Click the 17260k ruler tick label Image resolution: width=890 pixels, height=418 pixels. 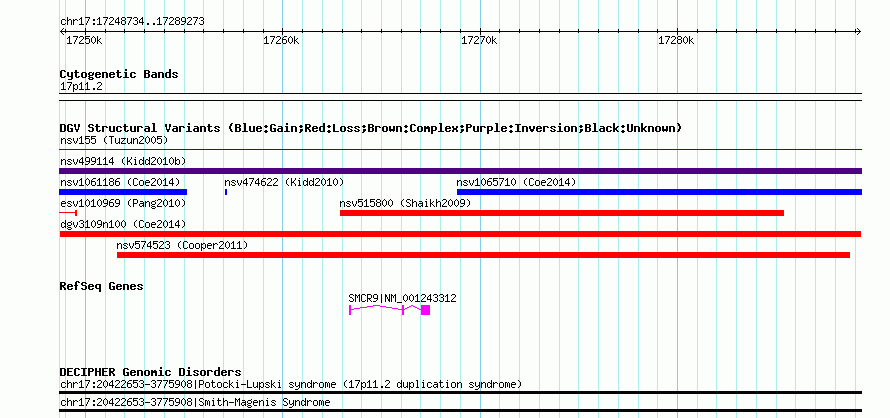[x=281, y=41]
